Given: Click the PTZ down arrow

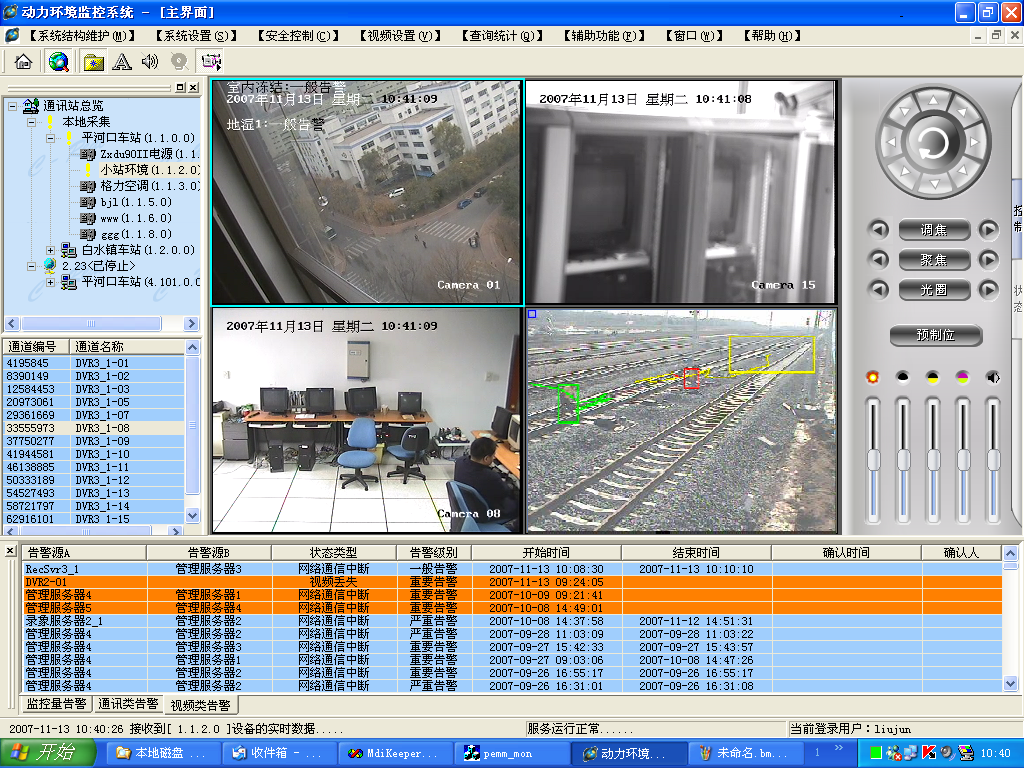Looking at the screenshot, I should point(934,185).
